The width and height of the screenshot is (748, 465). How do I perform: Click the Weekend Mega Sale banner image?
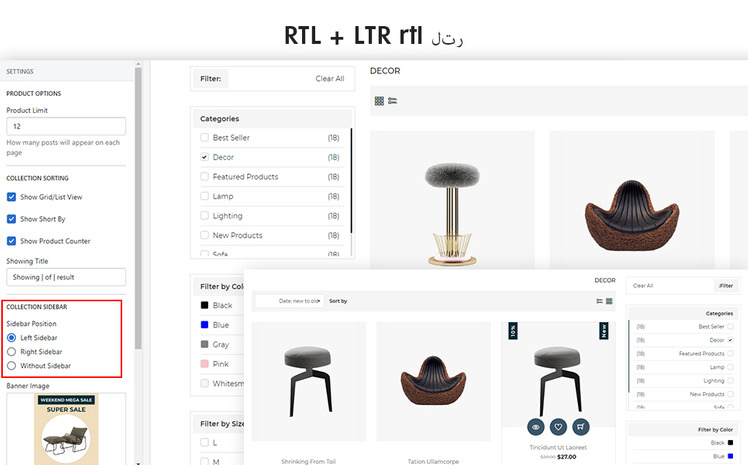[x=66, y=429]
